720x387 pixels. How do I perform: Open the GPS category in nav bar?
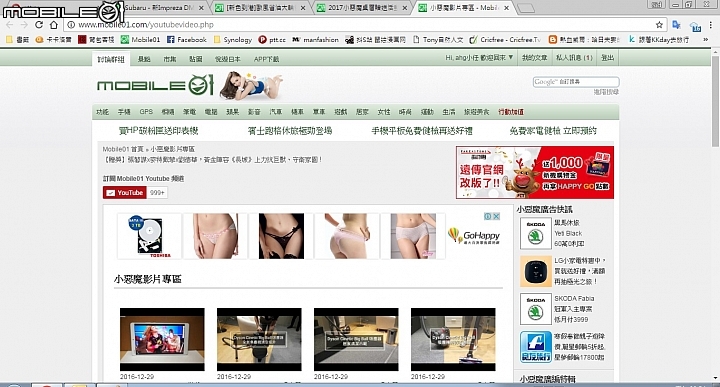coord(146,112)
